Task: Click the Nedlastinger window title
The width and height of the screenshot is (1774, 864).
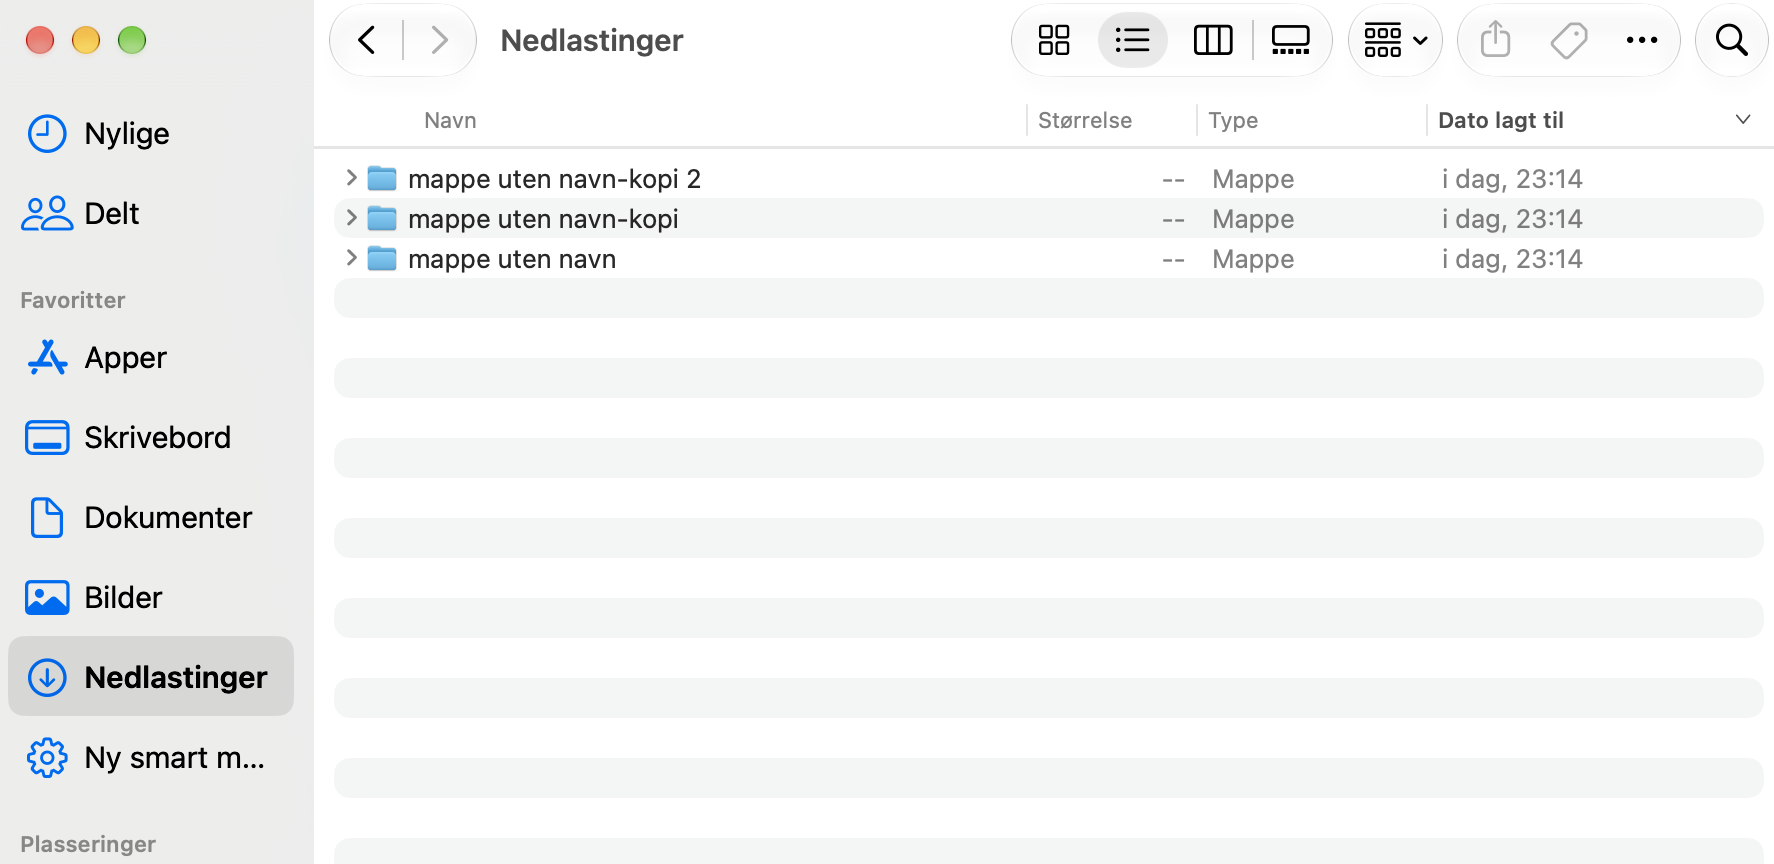Action: pos(592,40)
